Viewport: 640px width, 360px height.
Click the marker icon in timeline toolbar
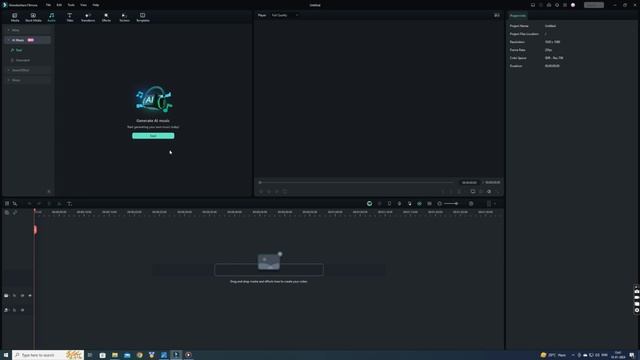389,203
